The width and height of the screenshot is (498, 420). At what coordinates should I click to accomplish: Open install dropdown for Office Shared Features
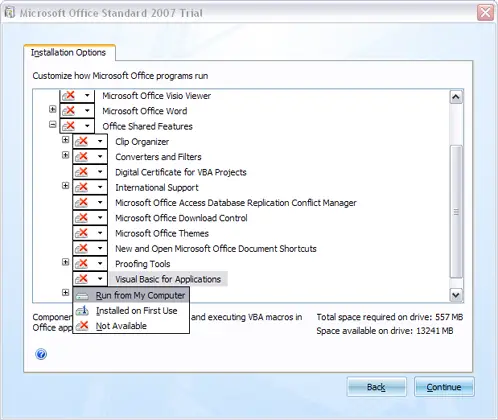77,126
